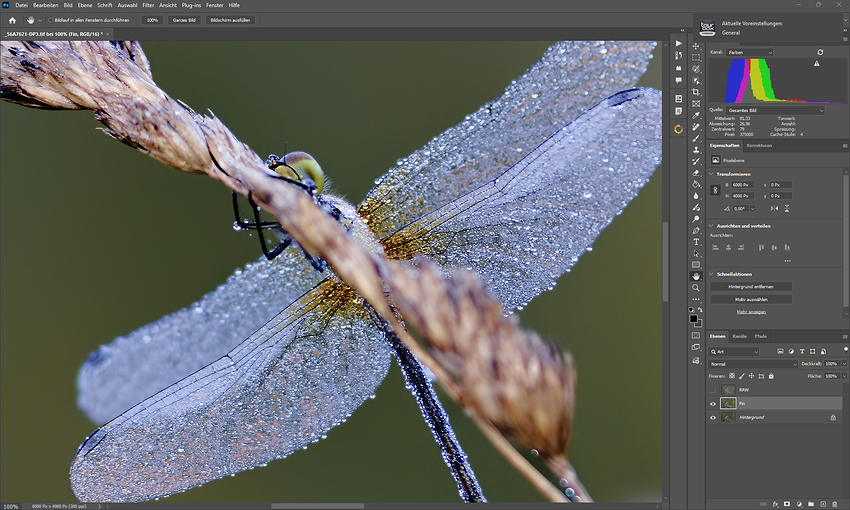Open the Fenster menu
Viewport: 850px width, 510px height.
tap(215, 5)
